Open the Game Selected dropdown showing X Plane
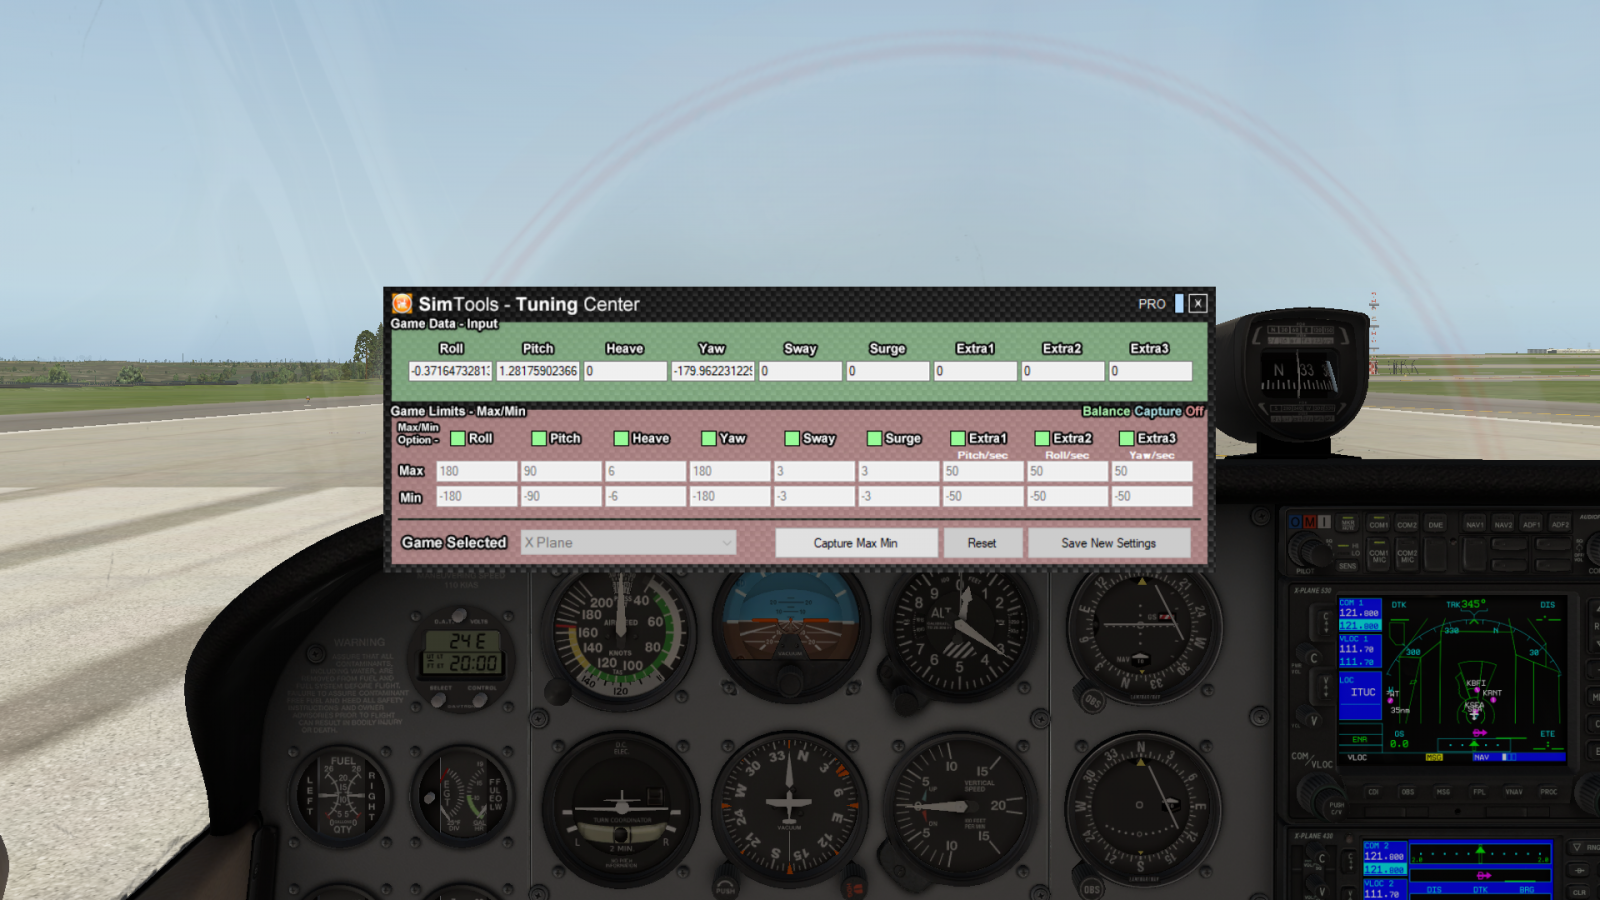This screenshot has height=900, width=1600. pos(628,542)
